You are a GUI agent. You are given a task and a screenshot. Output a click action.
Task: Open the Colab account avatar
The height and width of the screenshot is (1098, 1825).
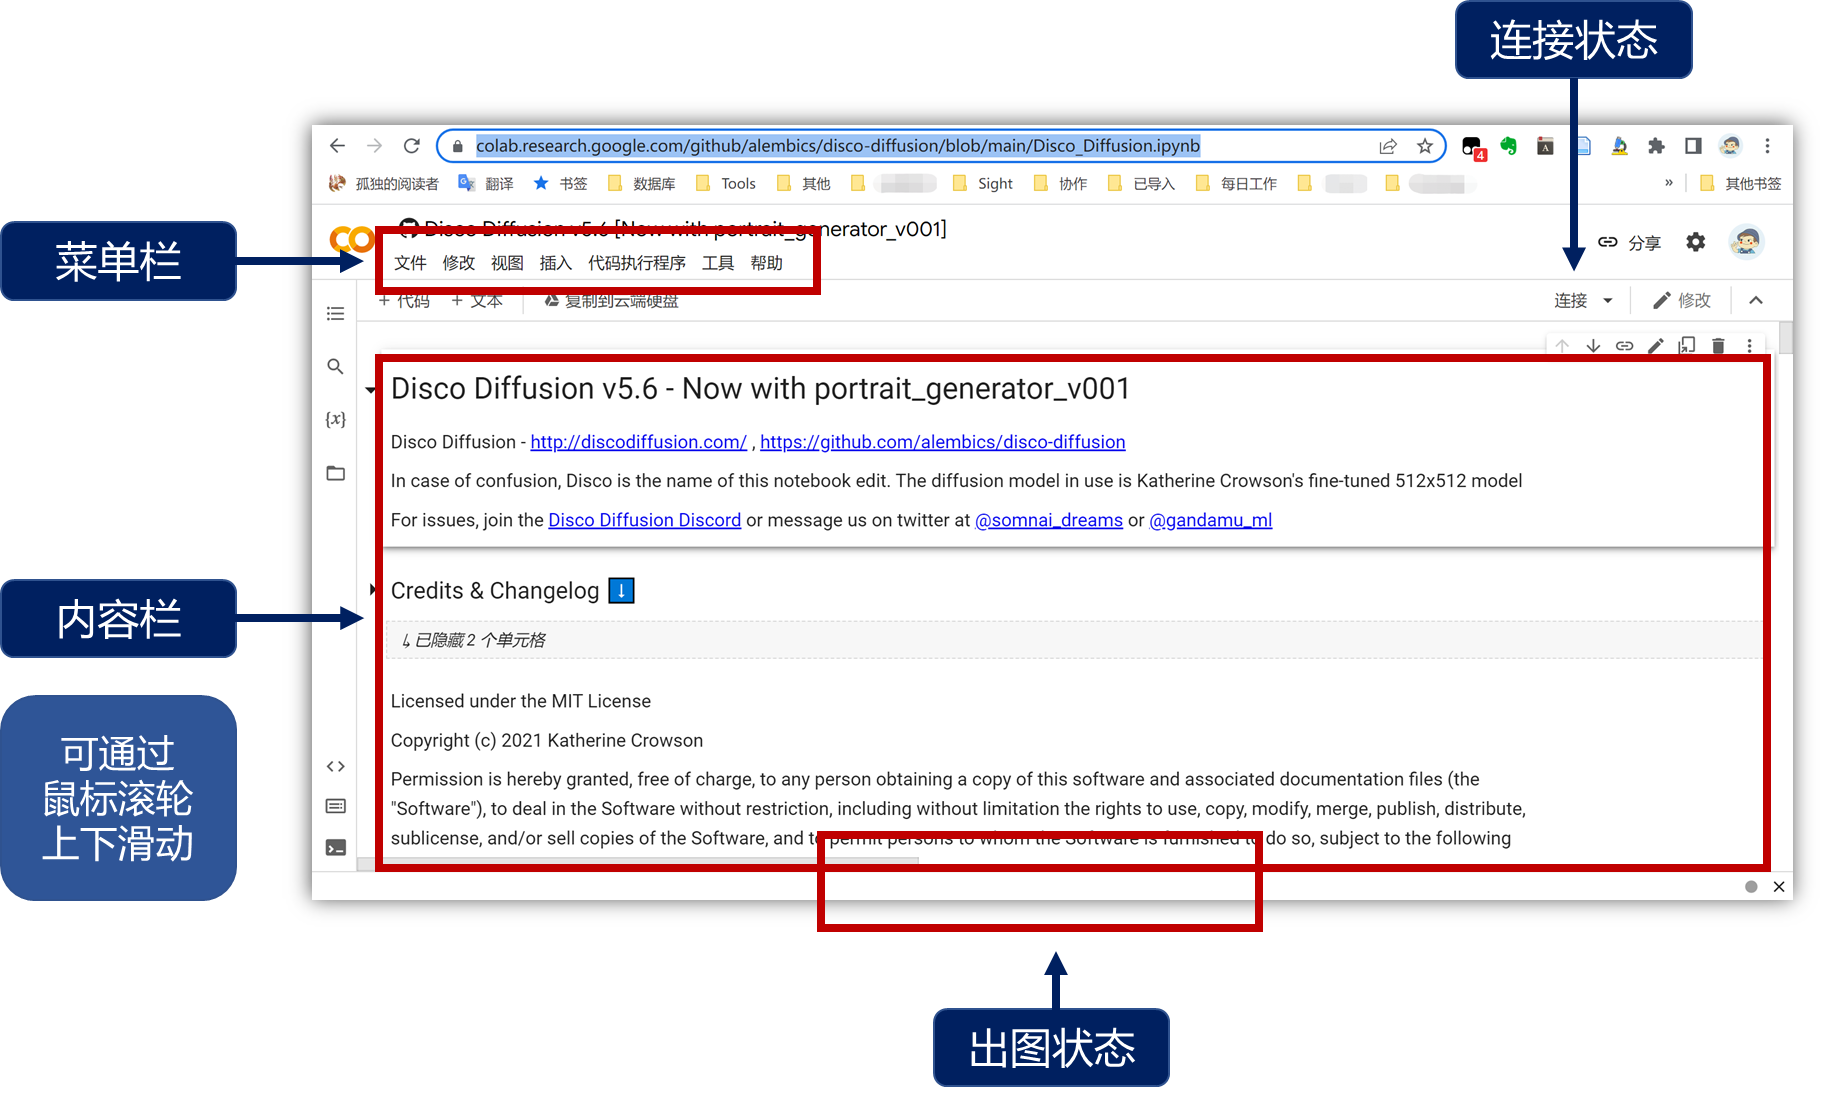click(1747, 242)
